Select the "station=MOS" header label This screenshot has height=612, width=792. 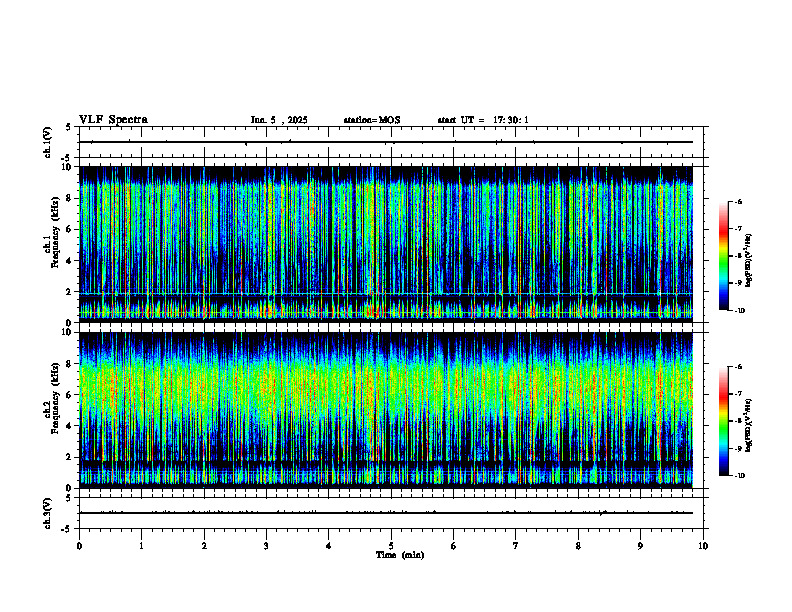[372, 120]
